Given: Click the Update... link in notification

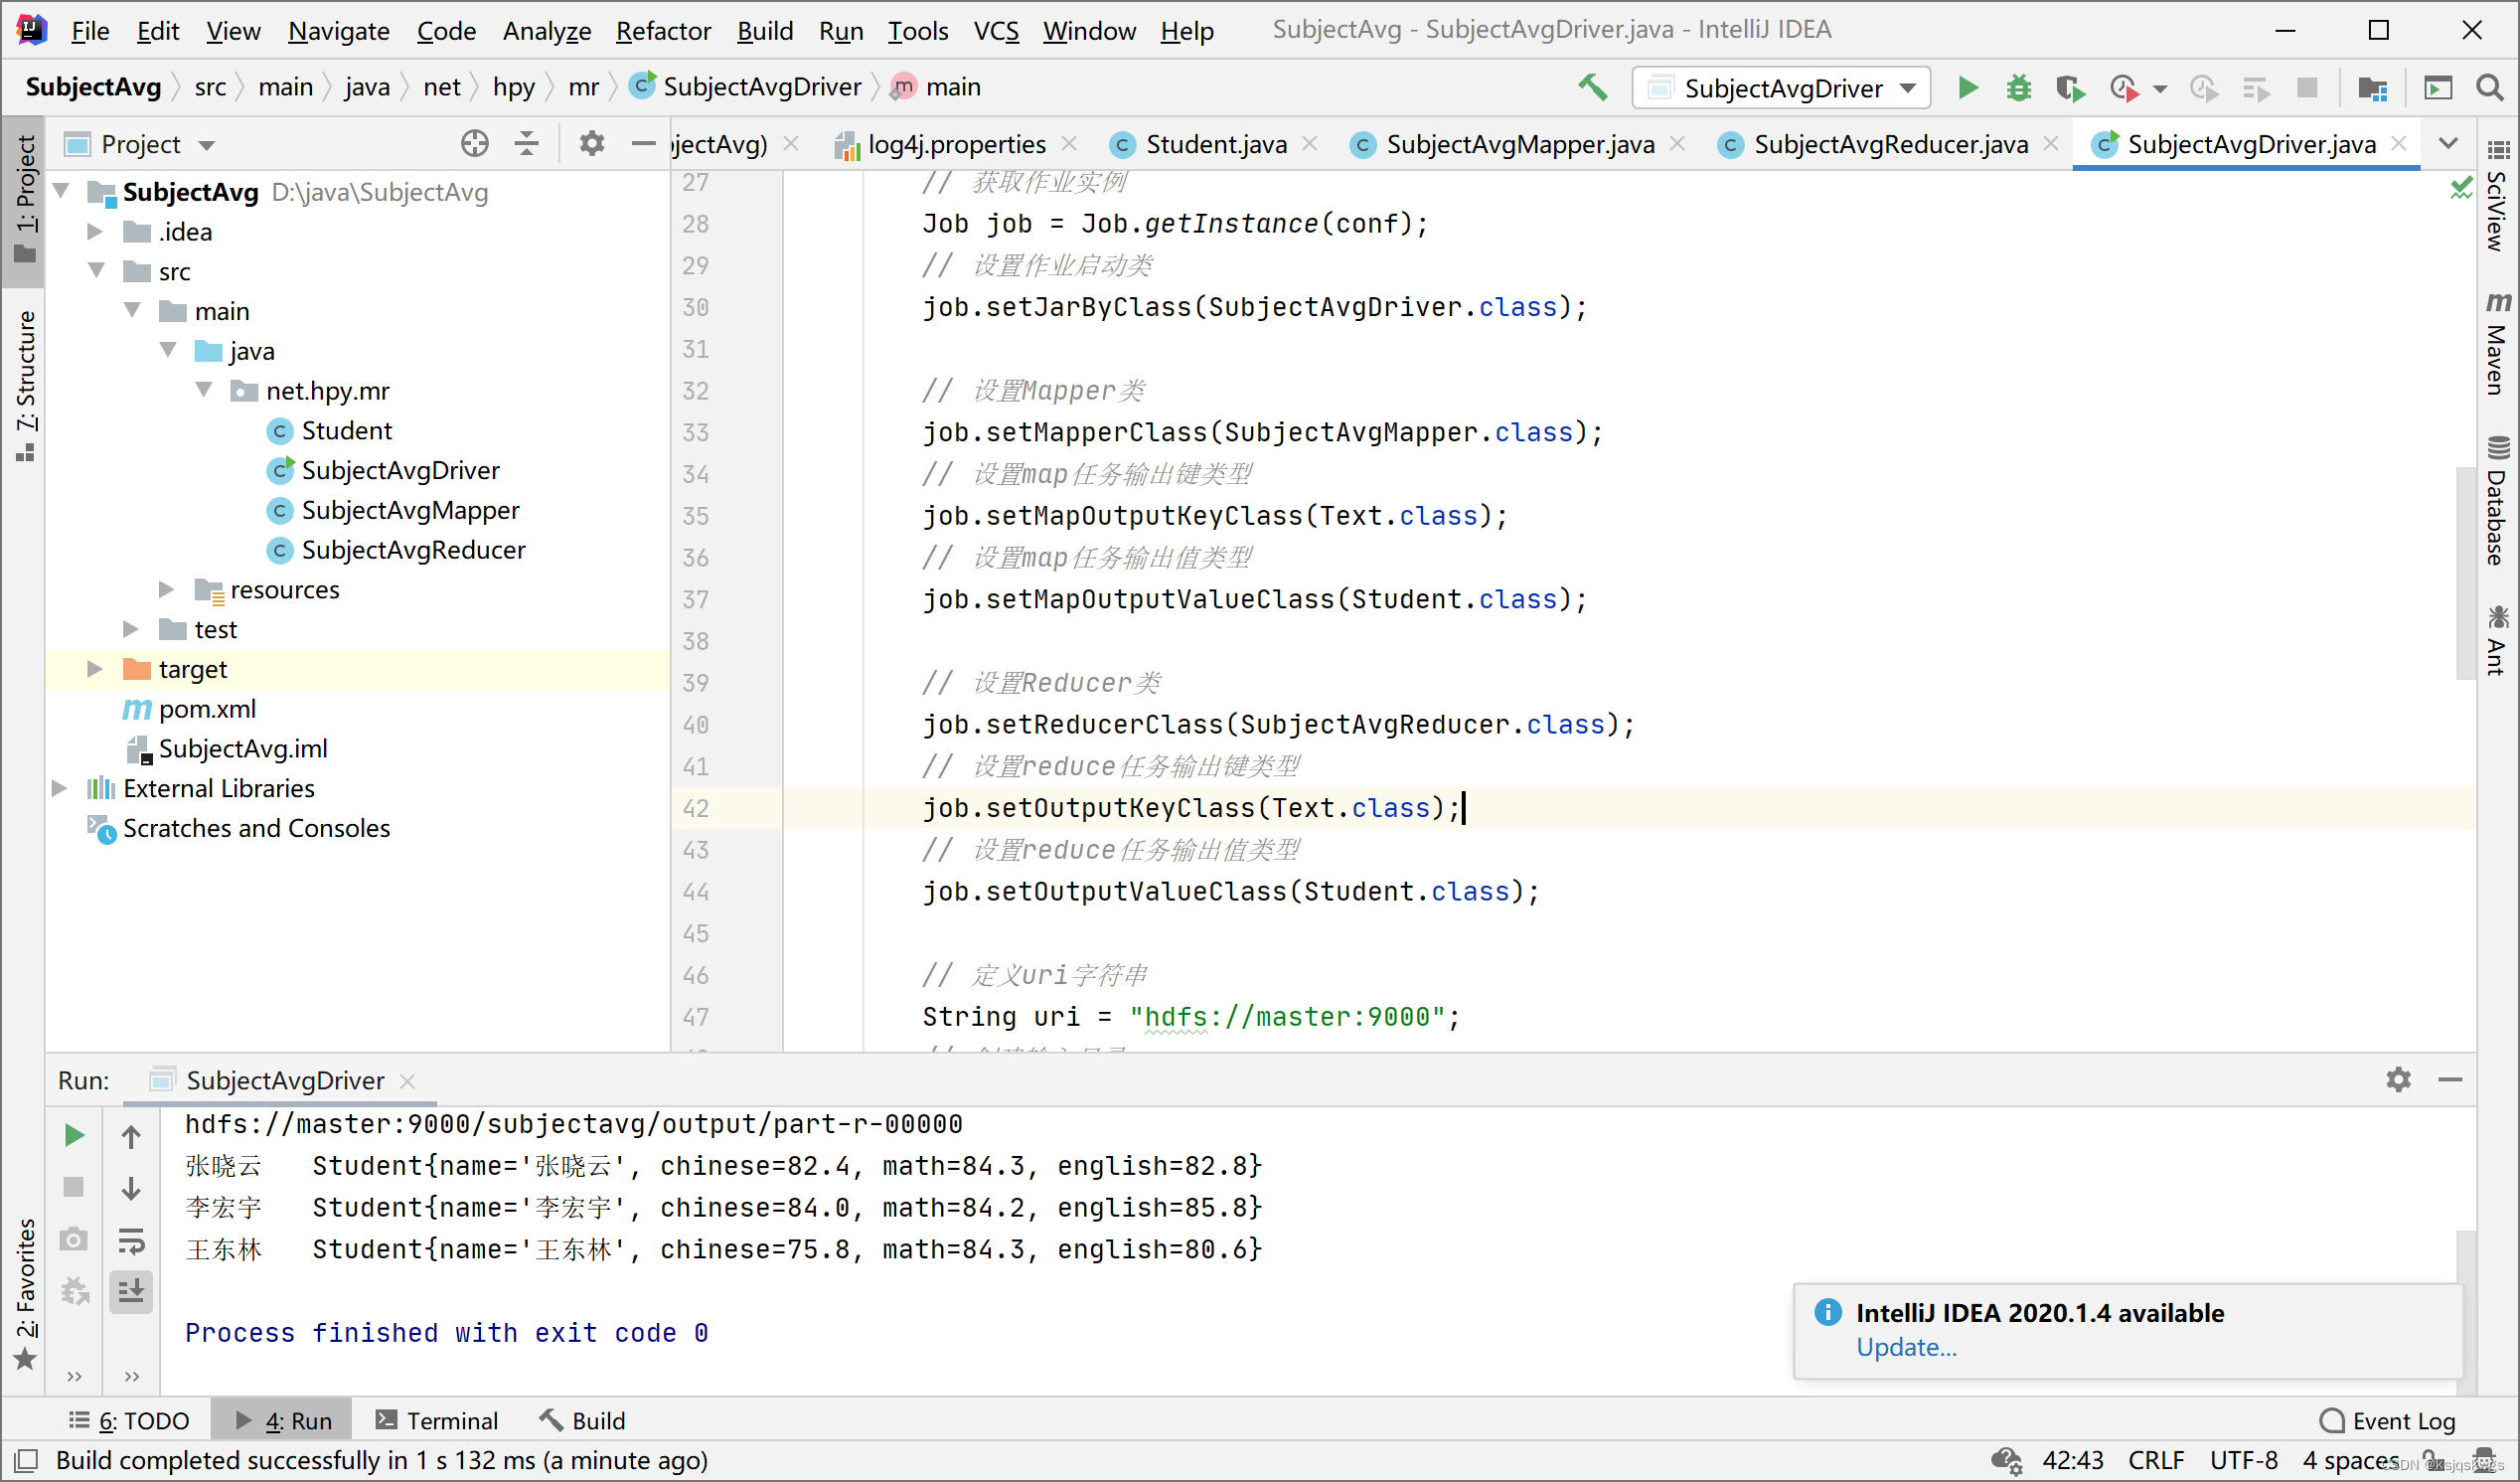Looking at the screenshot, I should 1906,1347.
